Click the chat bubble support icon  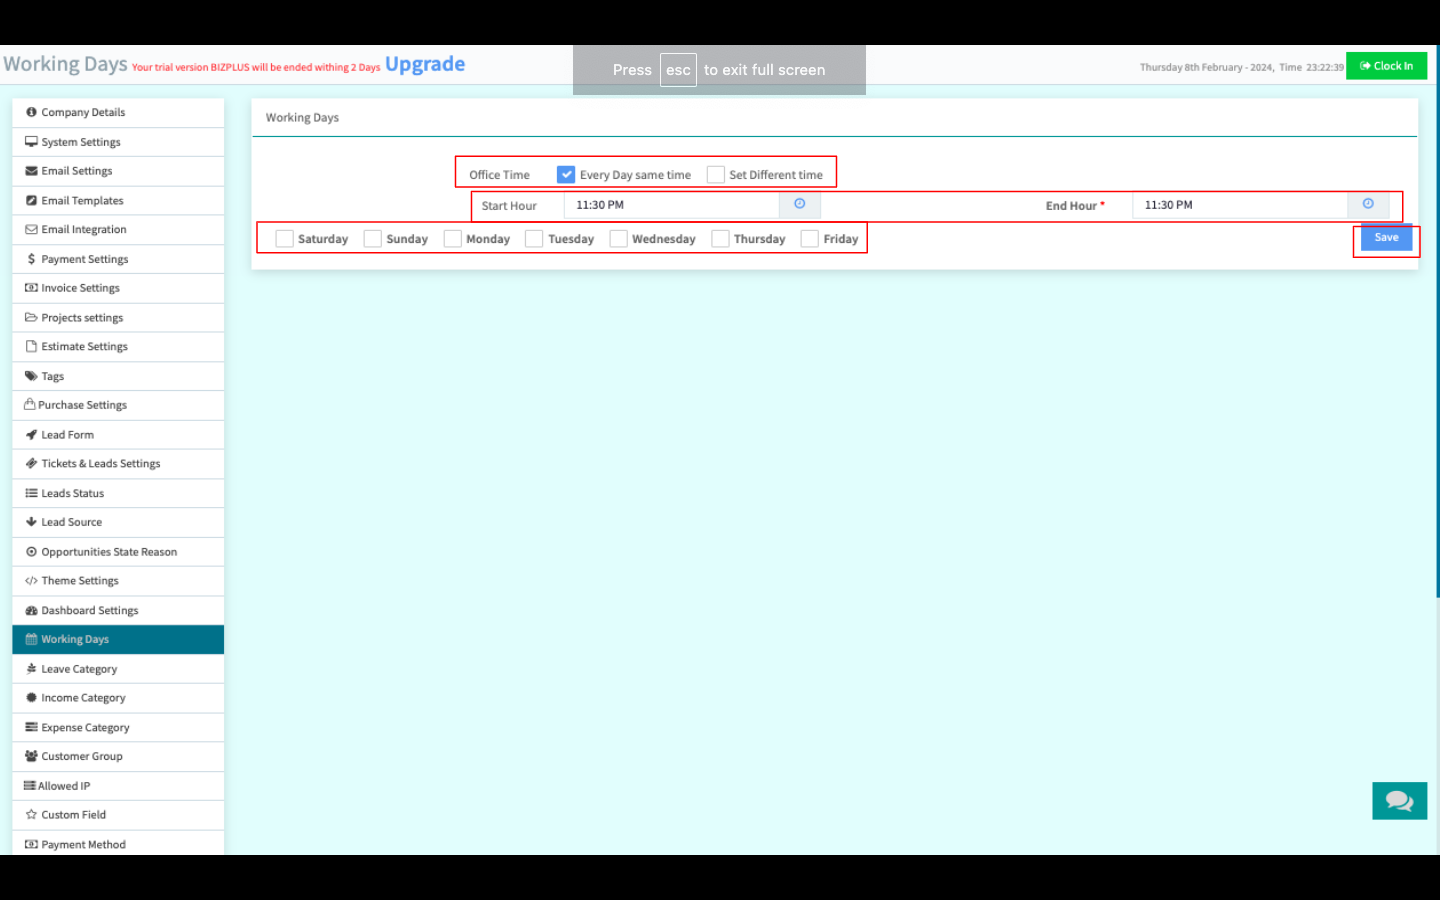click(1399, 801)
